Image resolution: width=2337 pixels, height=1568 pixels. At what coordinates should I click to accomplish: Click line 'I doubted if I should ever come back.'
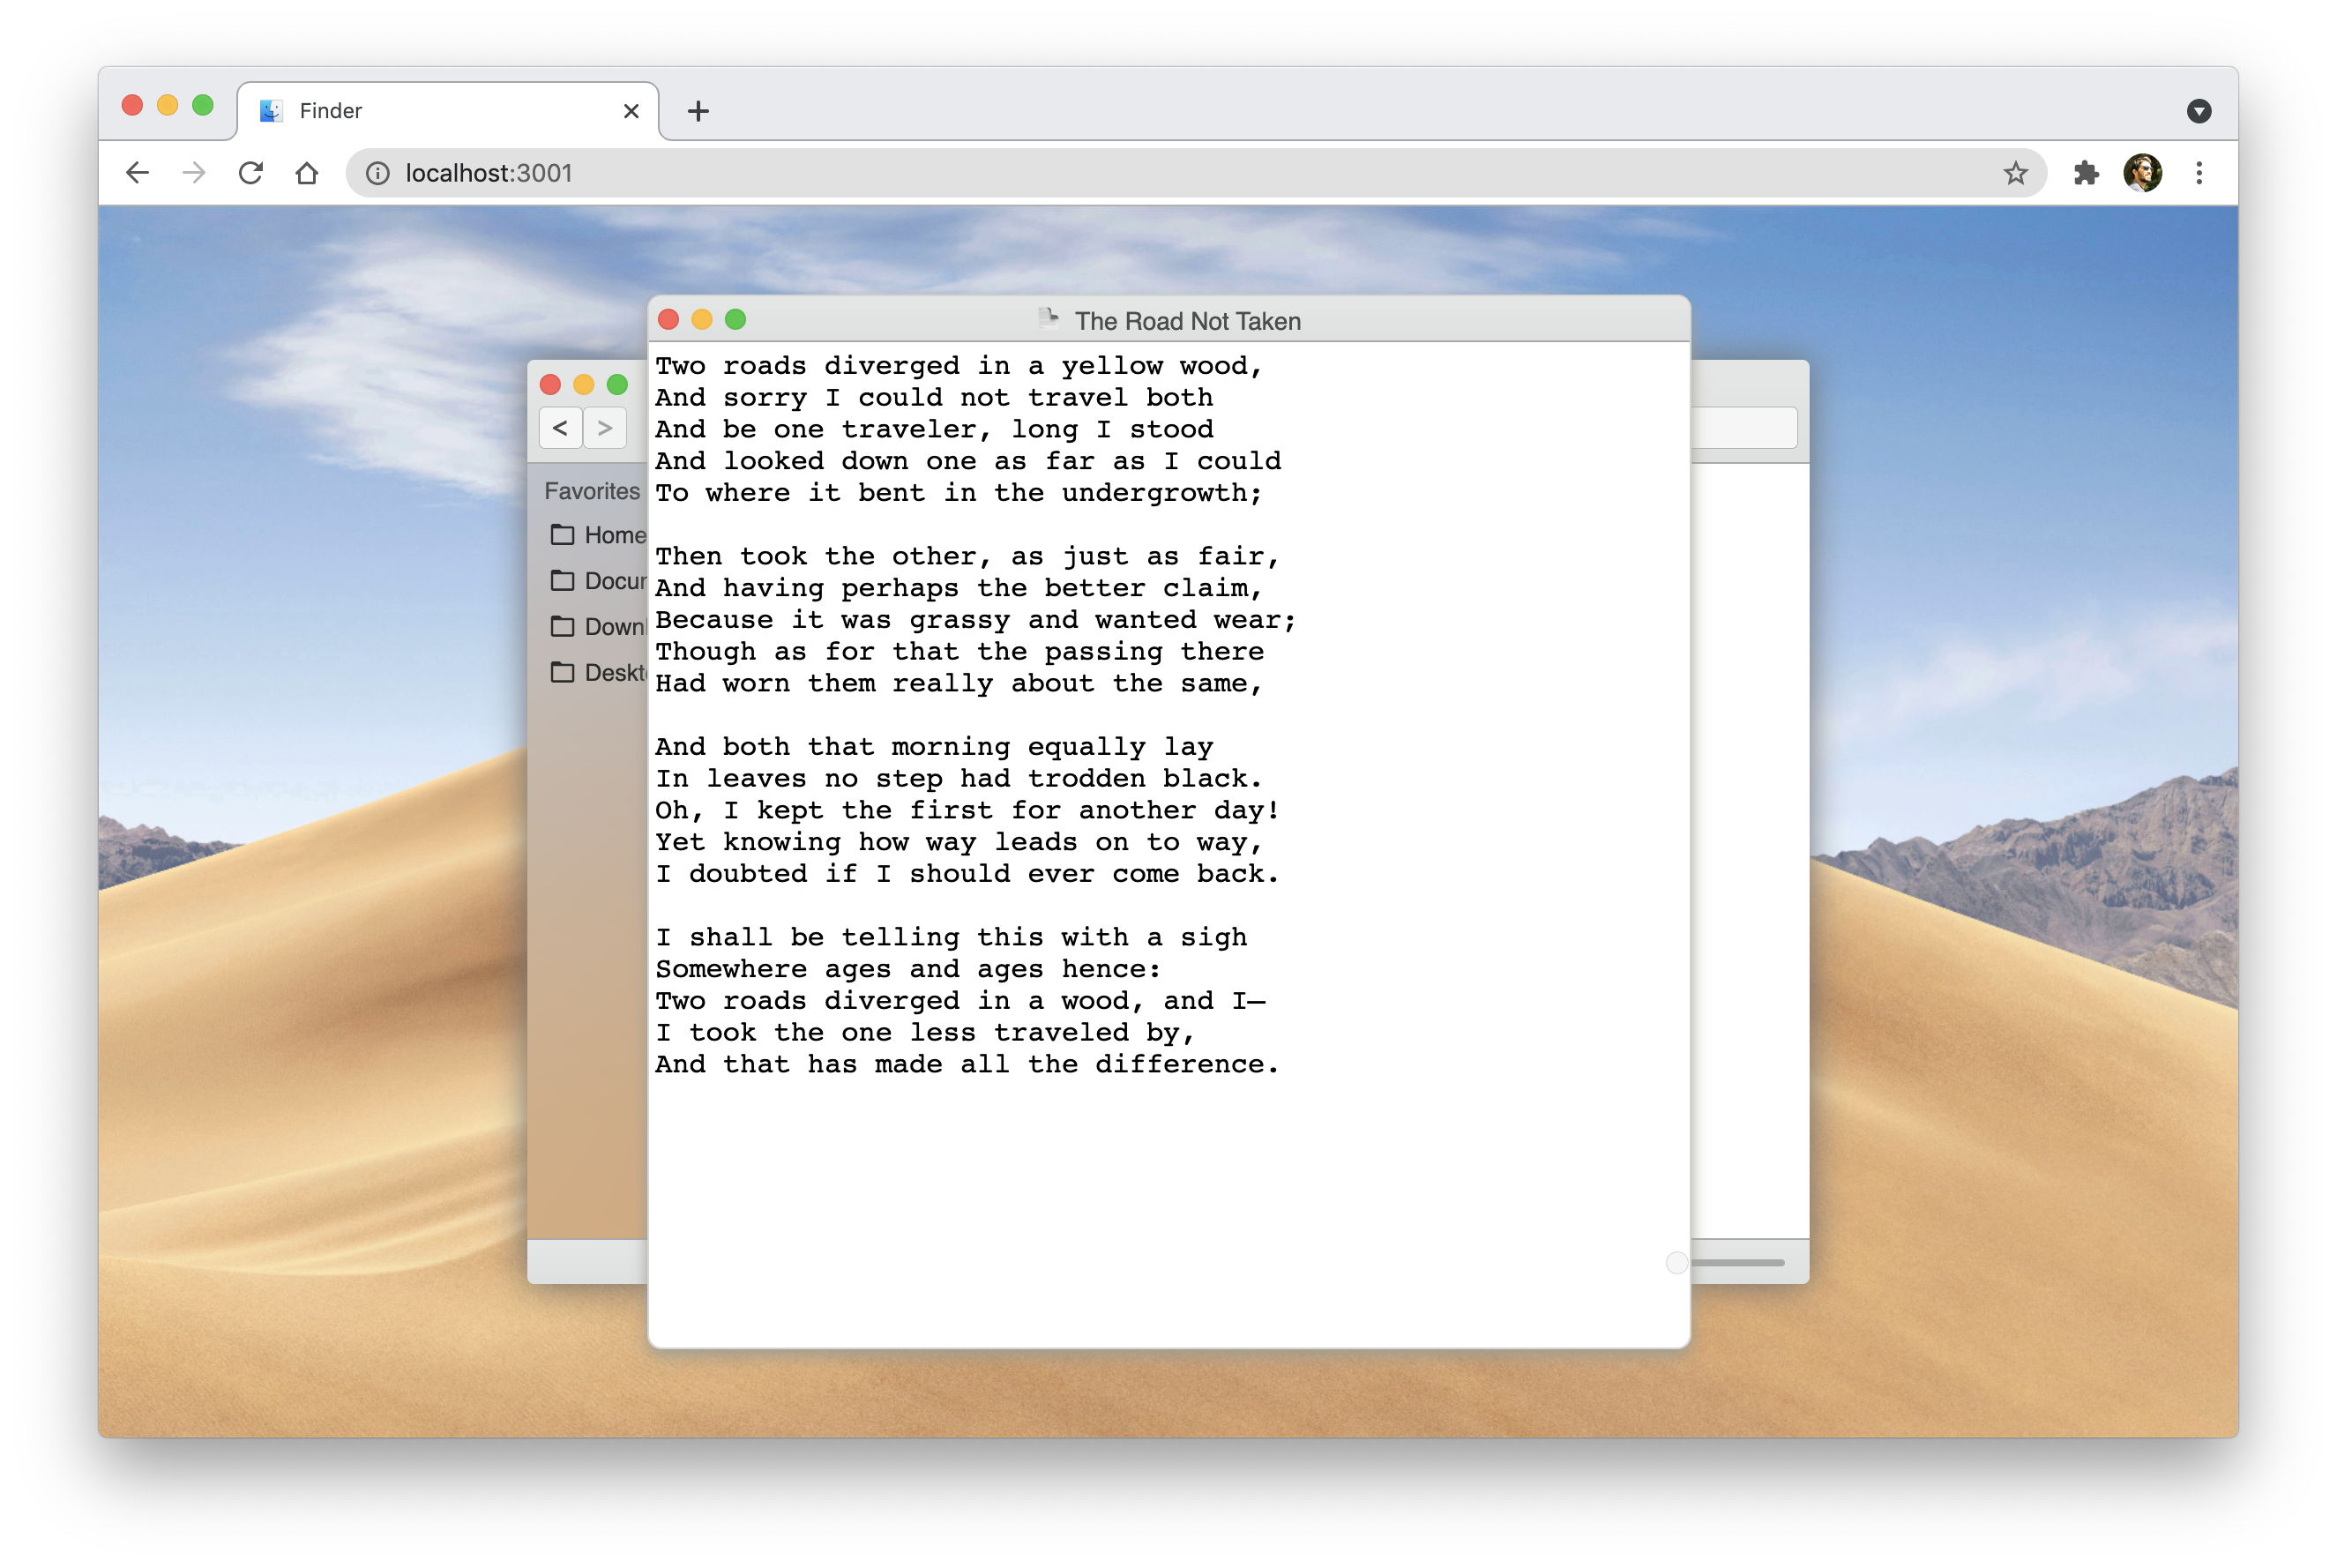(967, 874)
